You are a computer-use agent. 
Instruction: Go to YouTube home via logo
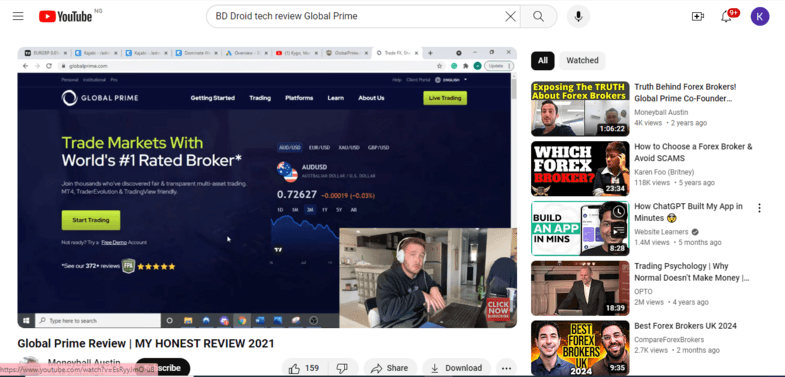(x=66, y=17)
